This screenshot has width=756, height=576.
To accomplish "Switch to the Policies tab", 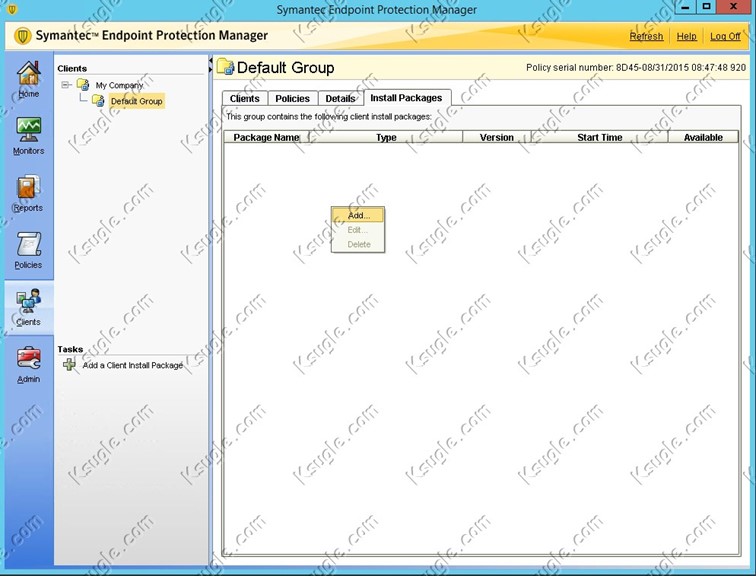I will click(292, 98).
